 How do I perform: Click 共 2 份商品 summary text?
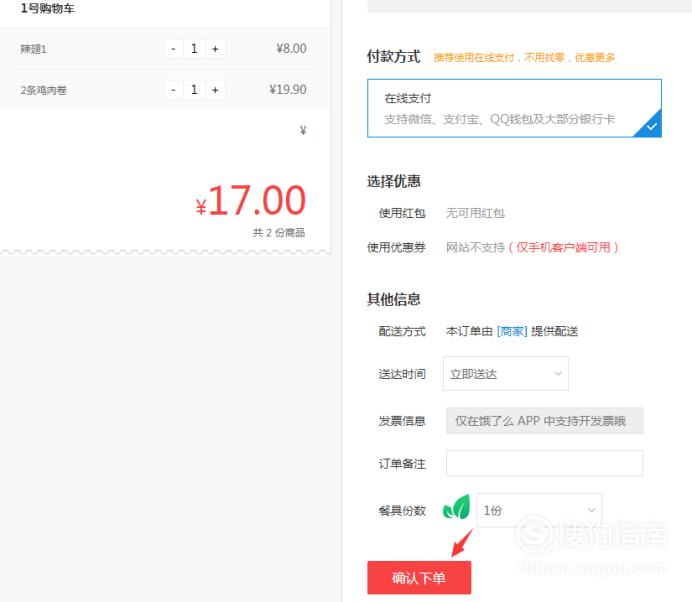pyautogui.click(x=279, y=233)
